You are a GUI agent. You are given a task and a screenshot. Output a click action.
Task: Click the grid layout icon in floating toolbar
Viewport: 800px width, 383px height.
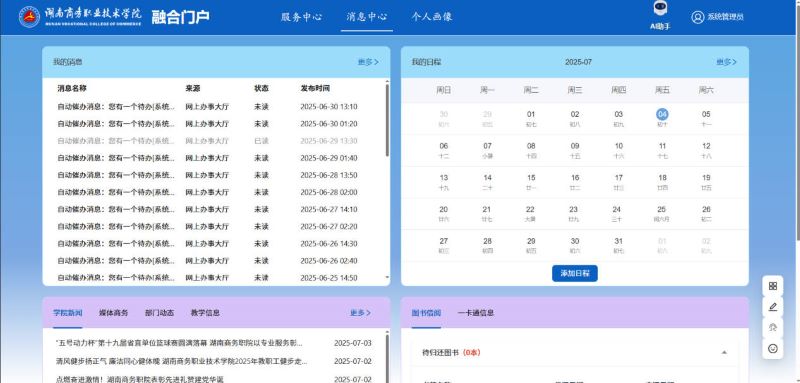click(x=772, y=286)
